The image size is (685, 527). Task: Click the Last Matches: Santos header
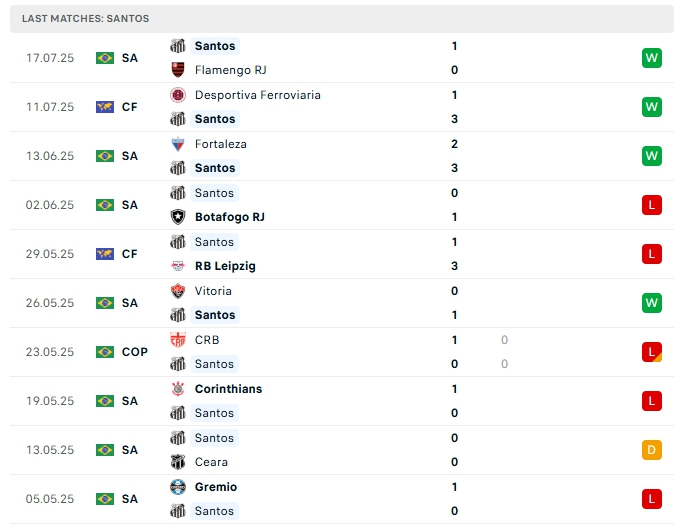click(85, 19)
